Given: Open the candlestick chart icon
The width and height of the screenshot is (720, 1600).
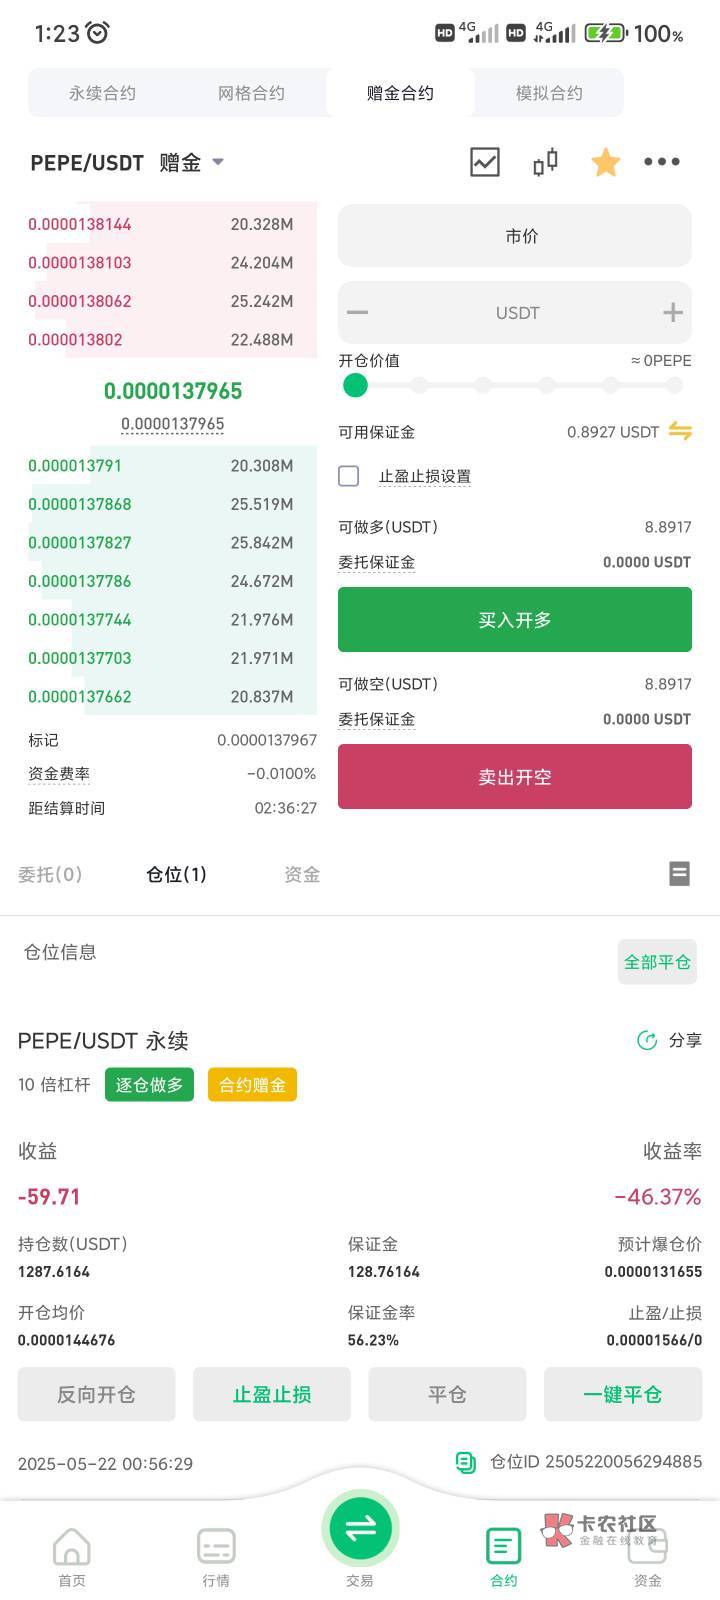Looking at the screenshot, I should (x=545, y=162).
